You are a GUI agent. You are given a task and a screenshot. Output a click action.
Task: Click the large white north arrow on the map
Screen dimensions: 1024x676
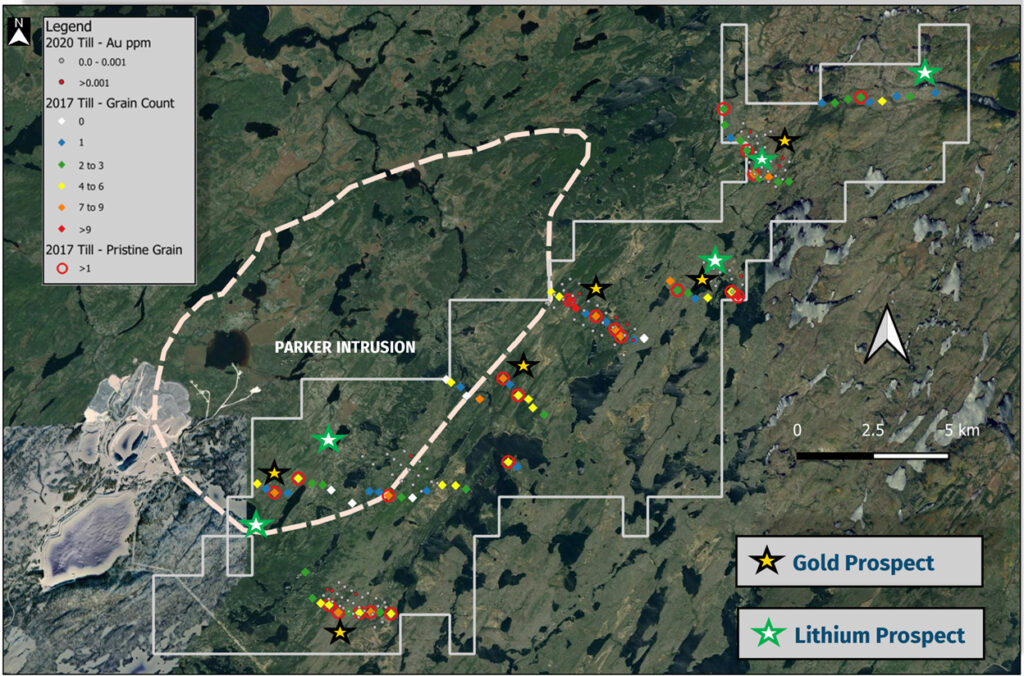(886, 336)
